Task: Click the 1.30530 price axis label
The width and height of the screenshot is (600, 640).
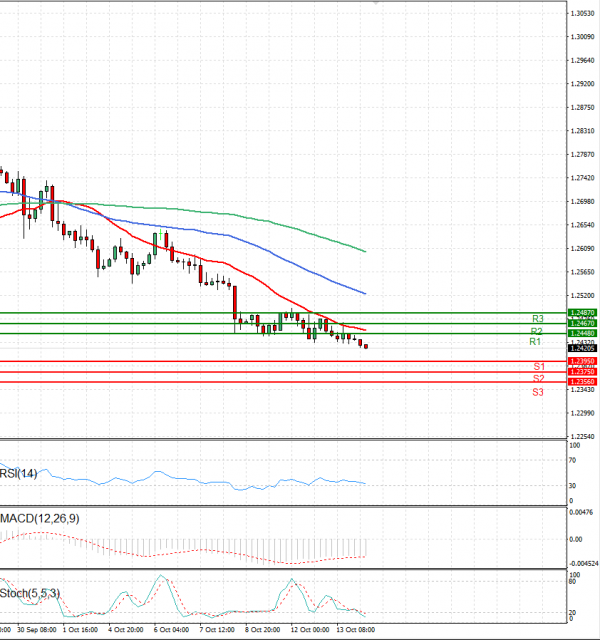Action: pyautogui.click(x=583, y=13)
